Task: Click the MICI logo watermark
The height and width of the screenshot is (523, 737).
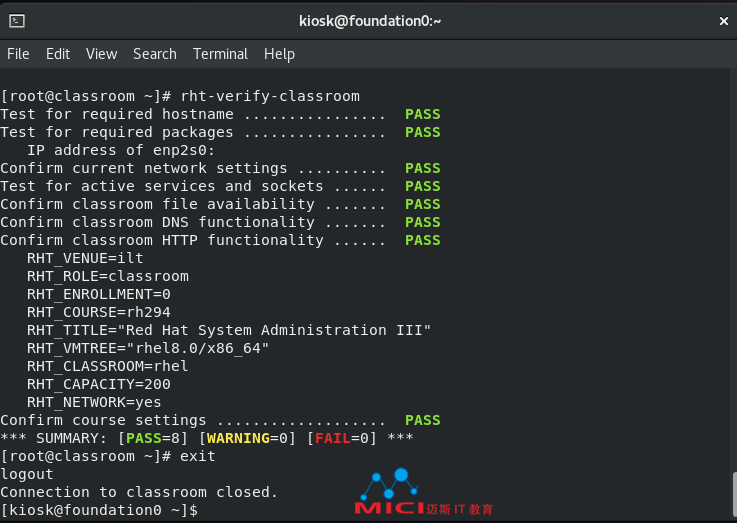Action: (423, 492)
